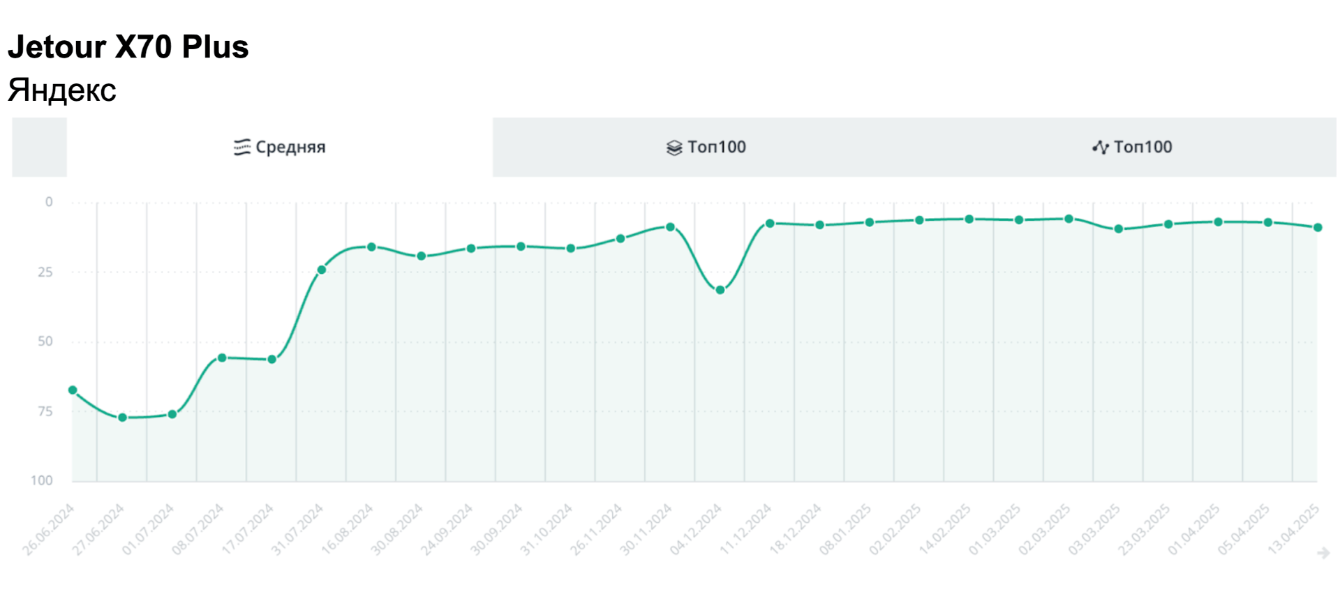
Task: Select the first data point for 26.06.2024
Action: [x=72, y=390]
